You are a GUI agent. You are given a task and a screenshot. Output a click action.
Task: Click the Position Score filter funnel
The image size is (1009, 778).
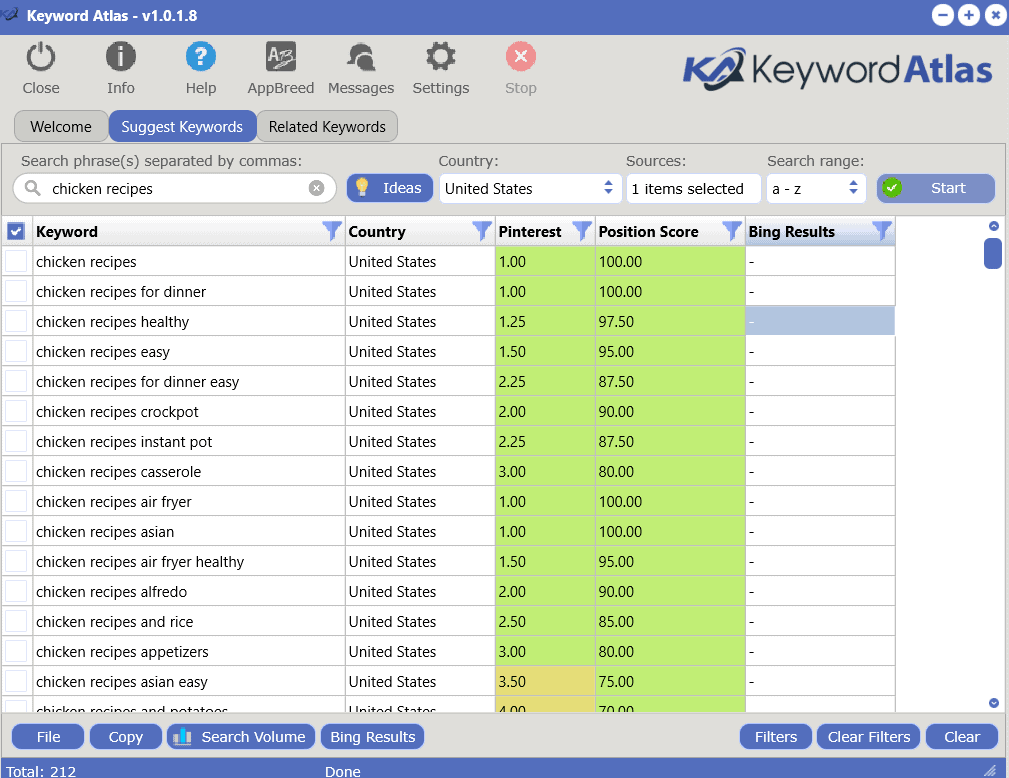pyautogui.click(x=732, y=231)
